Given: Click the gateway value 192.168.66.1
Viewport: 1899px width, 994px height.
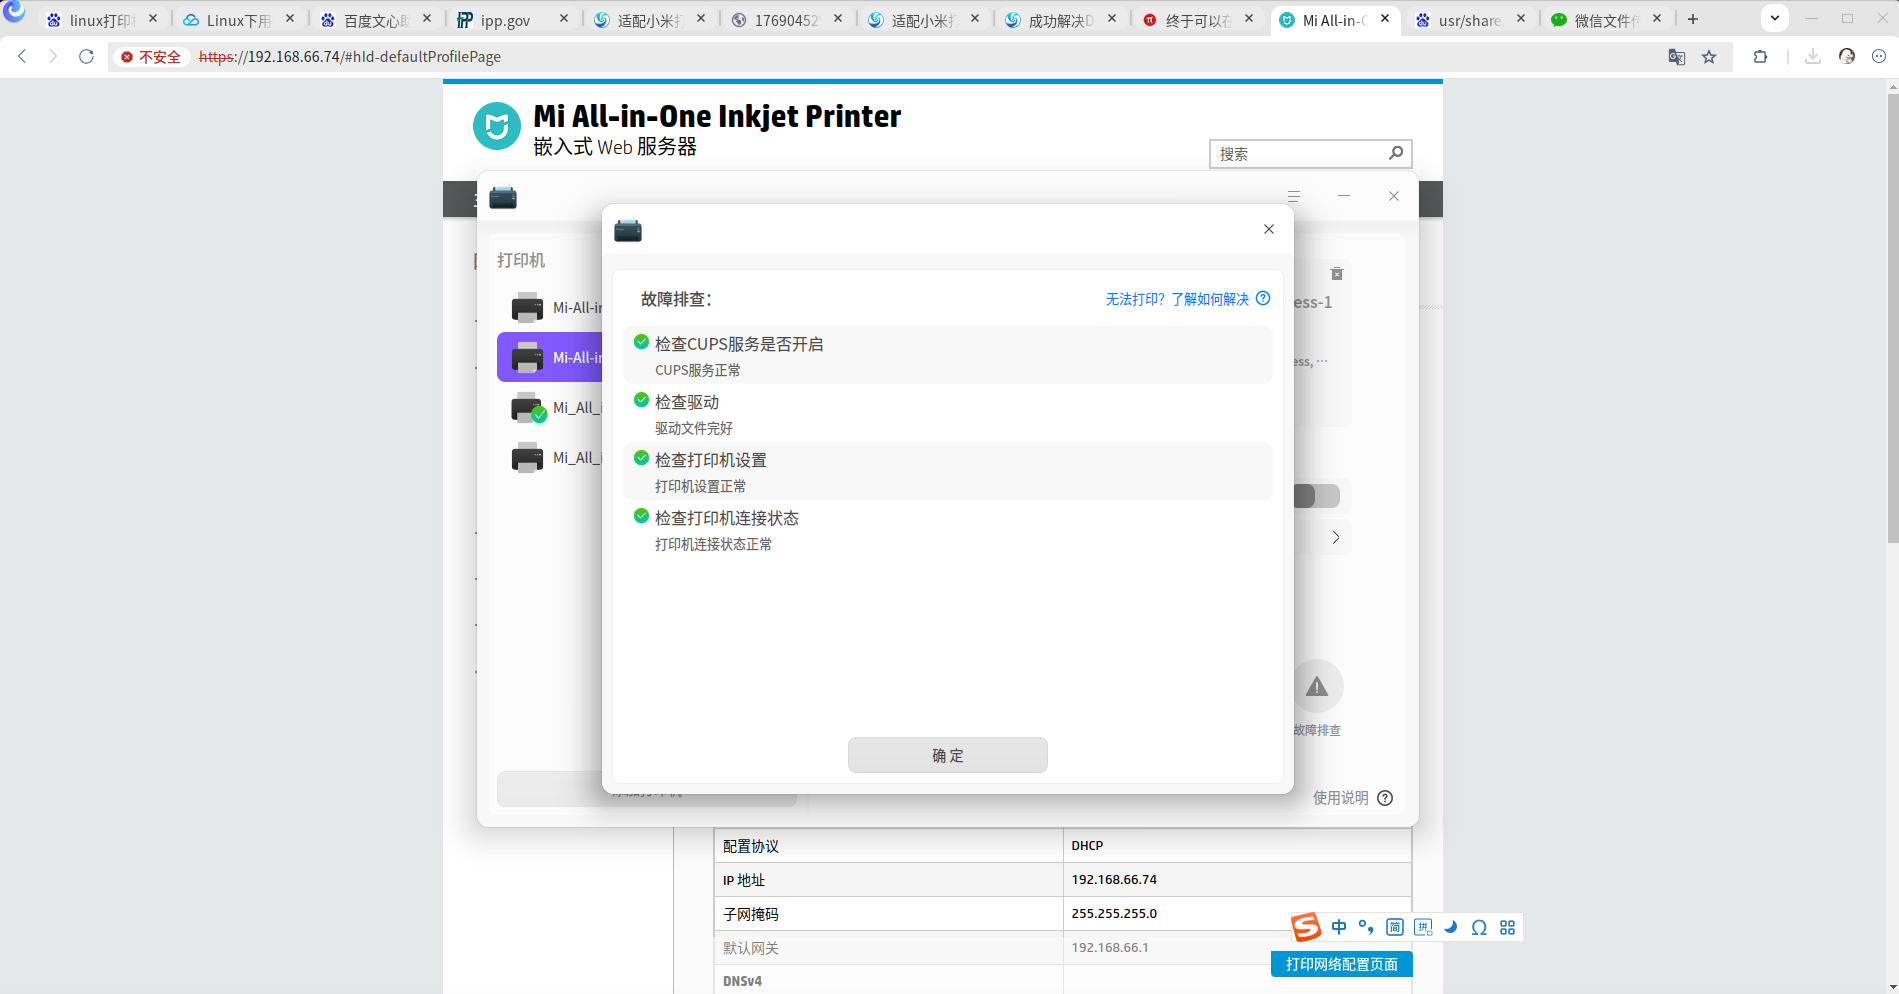Looking at the screenshot, I should tap(1110, 948).
